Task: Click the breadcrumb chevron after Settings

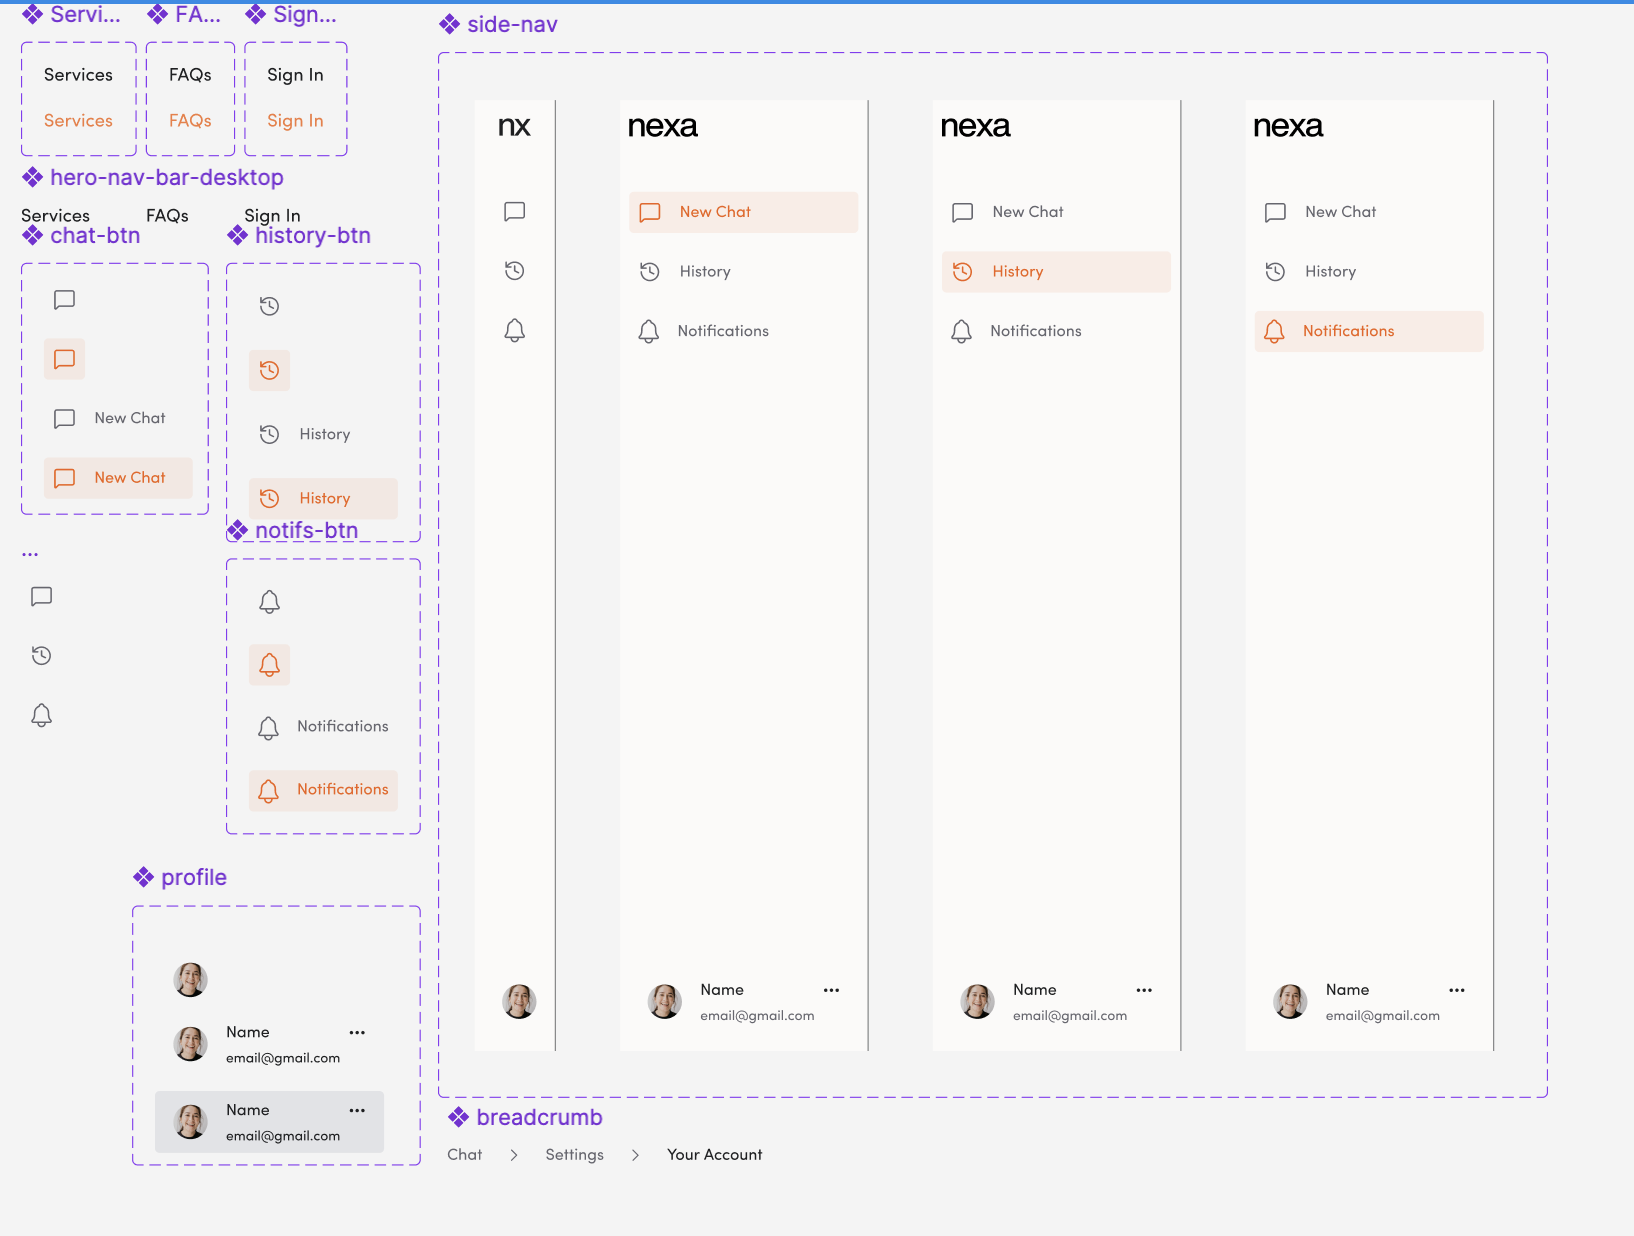Action: (635, 1155)
